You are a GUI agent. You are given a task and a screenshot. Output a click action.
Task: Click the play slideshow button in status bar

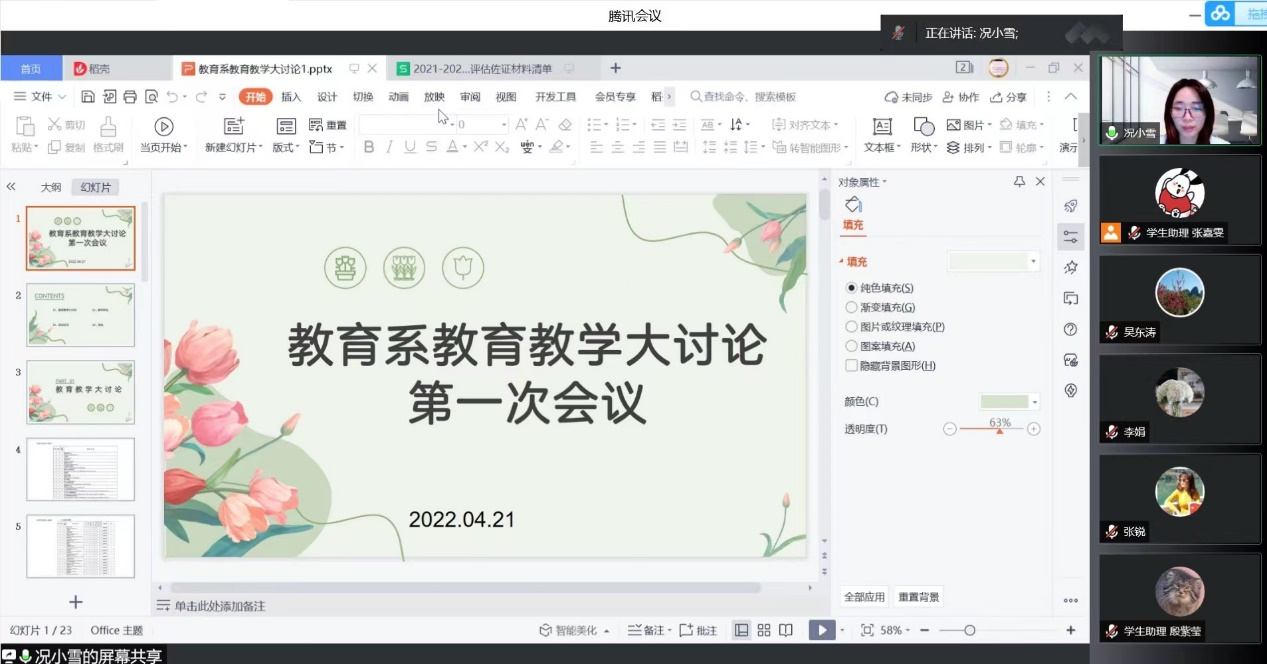pyautogui.click(x=821, y=630)
